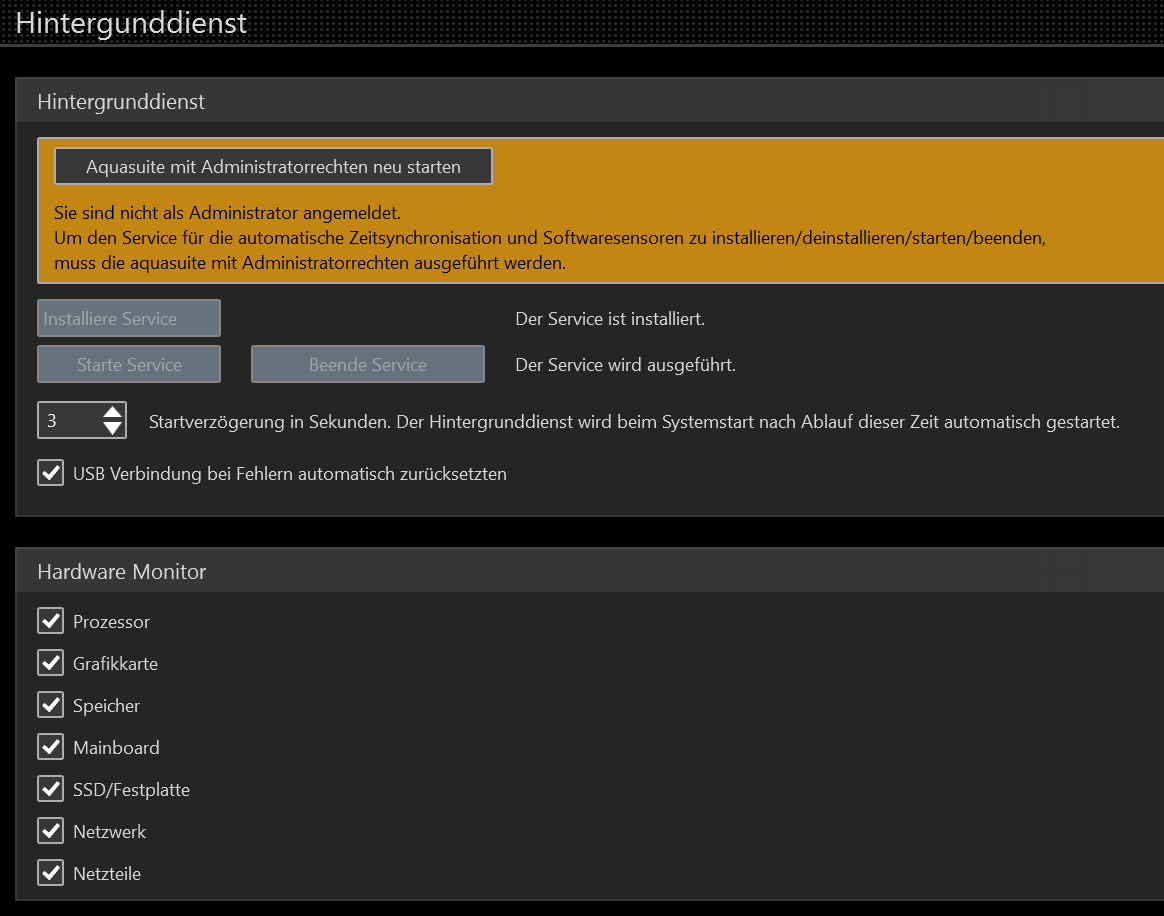Click the 'Der Service wird ausgeführt.' status text
The image size is (1164, 916).
625,365
